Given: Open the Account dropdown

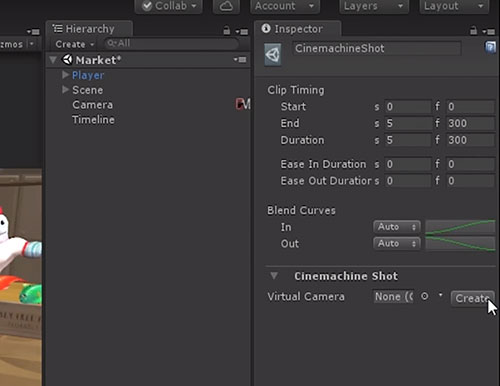Looking at the screenshot, I should [x=285, y=6].
